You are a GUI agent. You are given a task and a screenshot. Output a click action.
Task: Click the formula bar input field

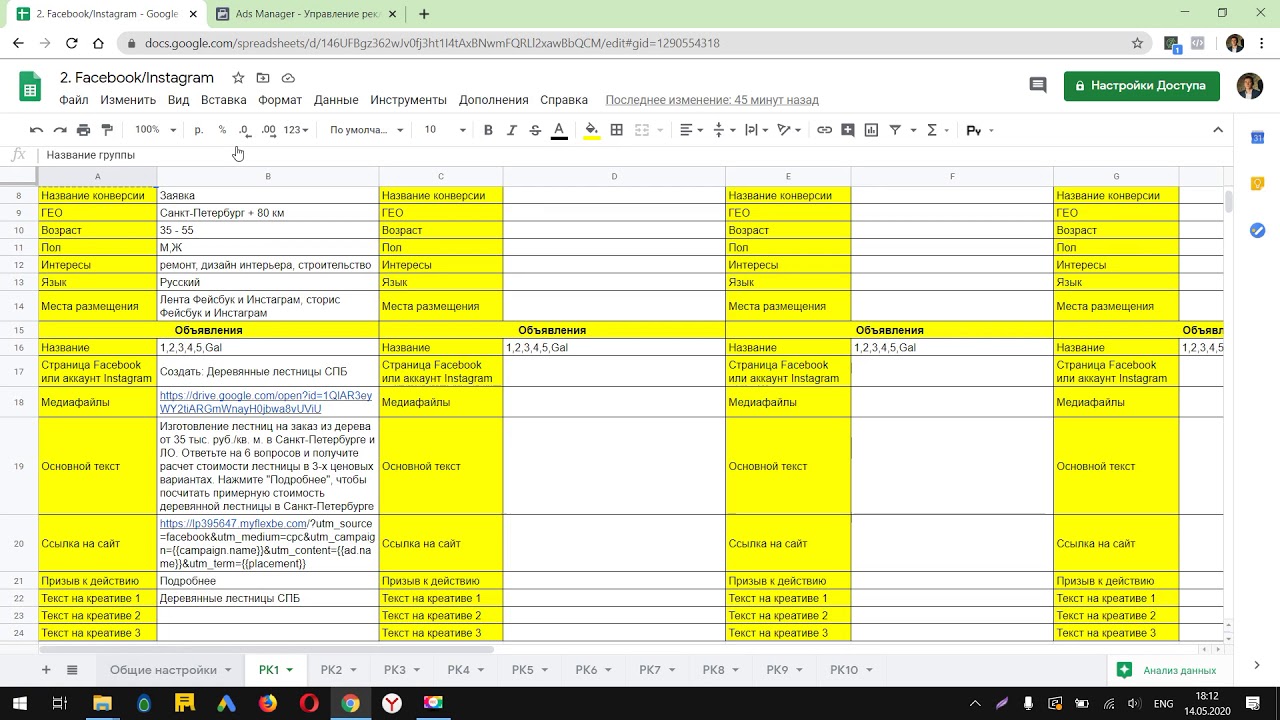pos(600,155)
